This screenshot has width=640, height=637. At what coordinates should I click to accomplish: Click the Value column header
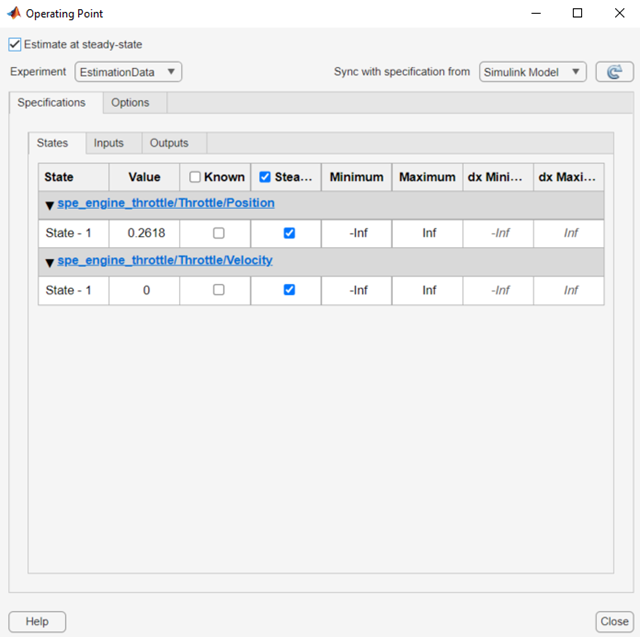pos(144,177)
